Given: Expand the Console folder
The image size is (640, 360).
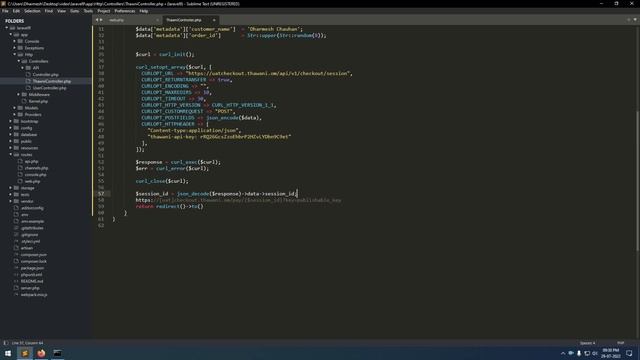Looking at the screenshot, I should tap(15, 41).
